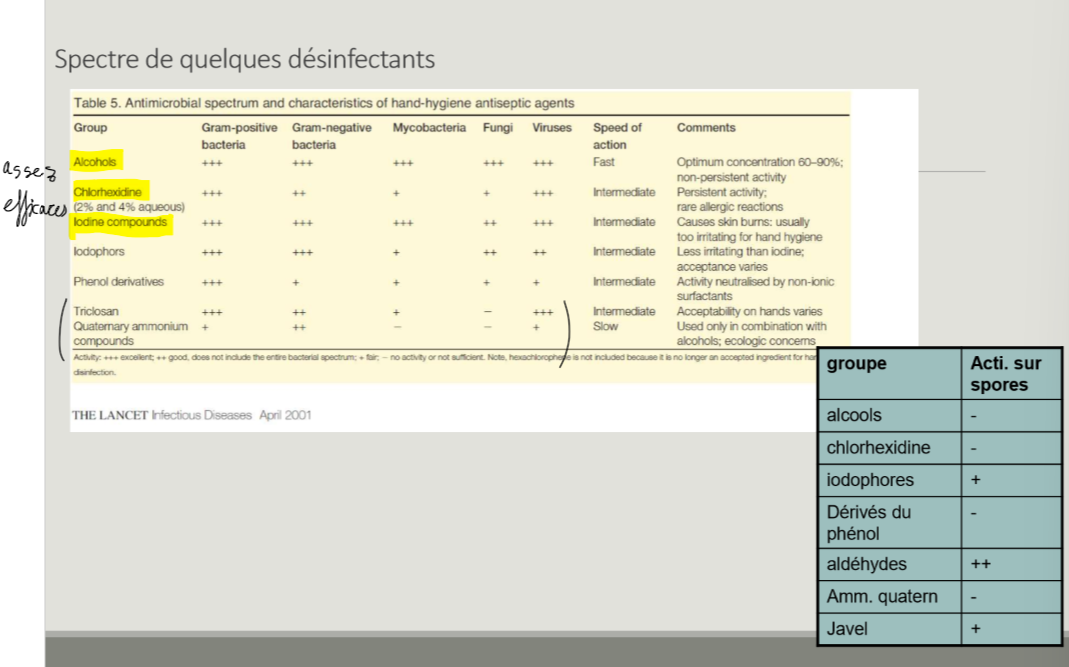Click the slide title "Spectre de quelques désinfectants"
The image size is (1069, 667).
(x=244, y=59)
